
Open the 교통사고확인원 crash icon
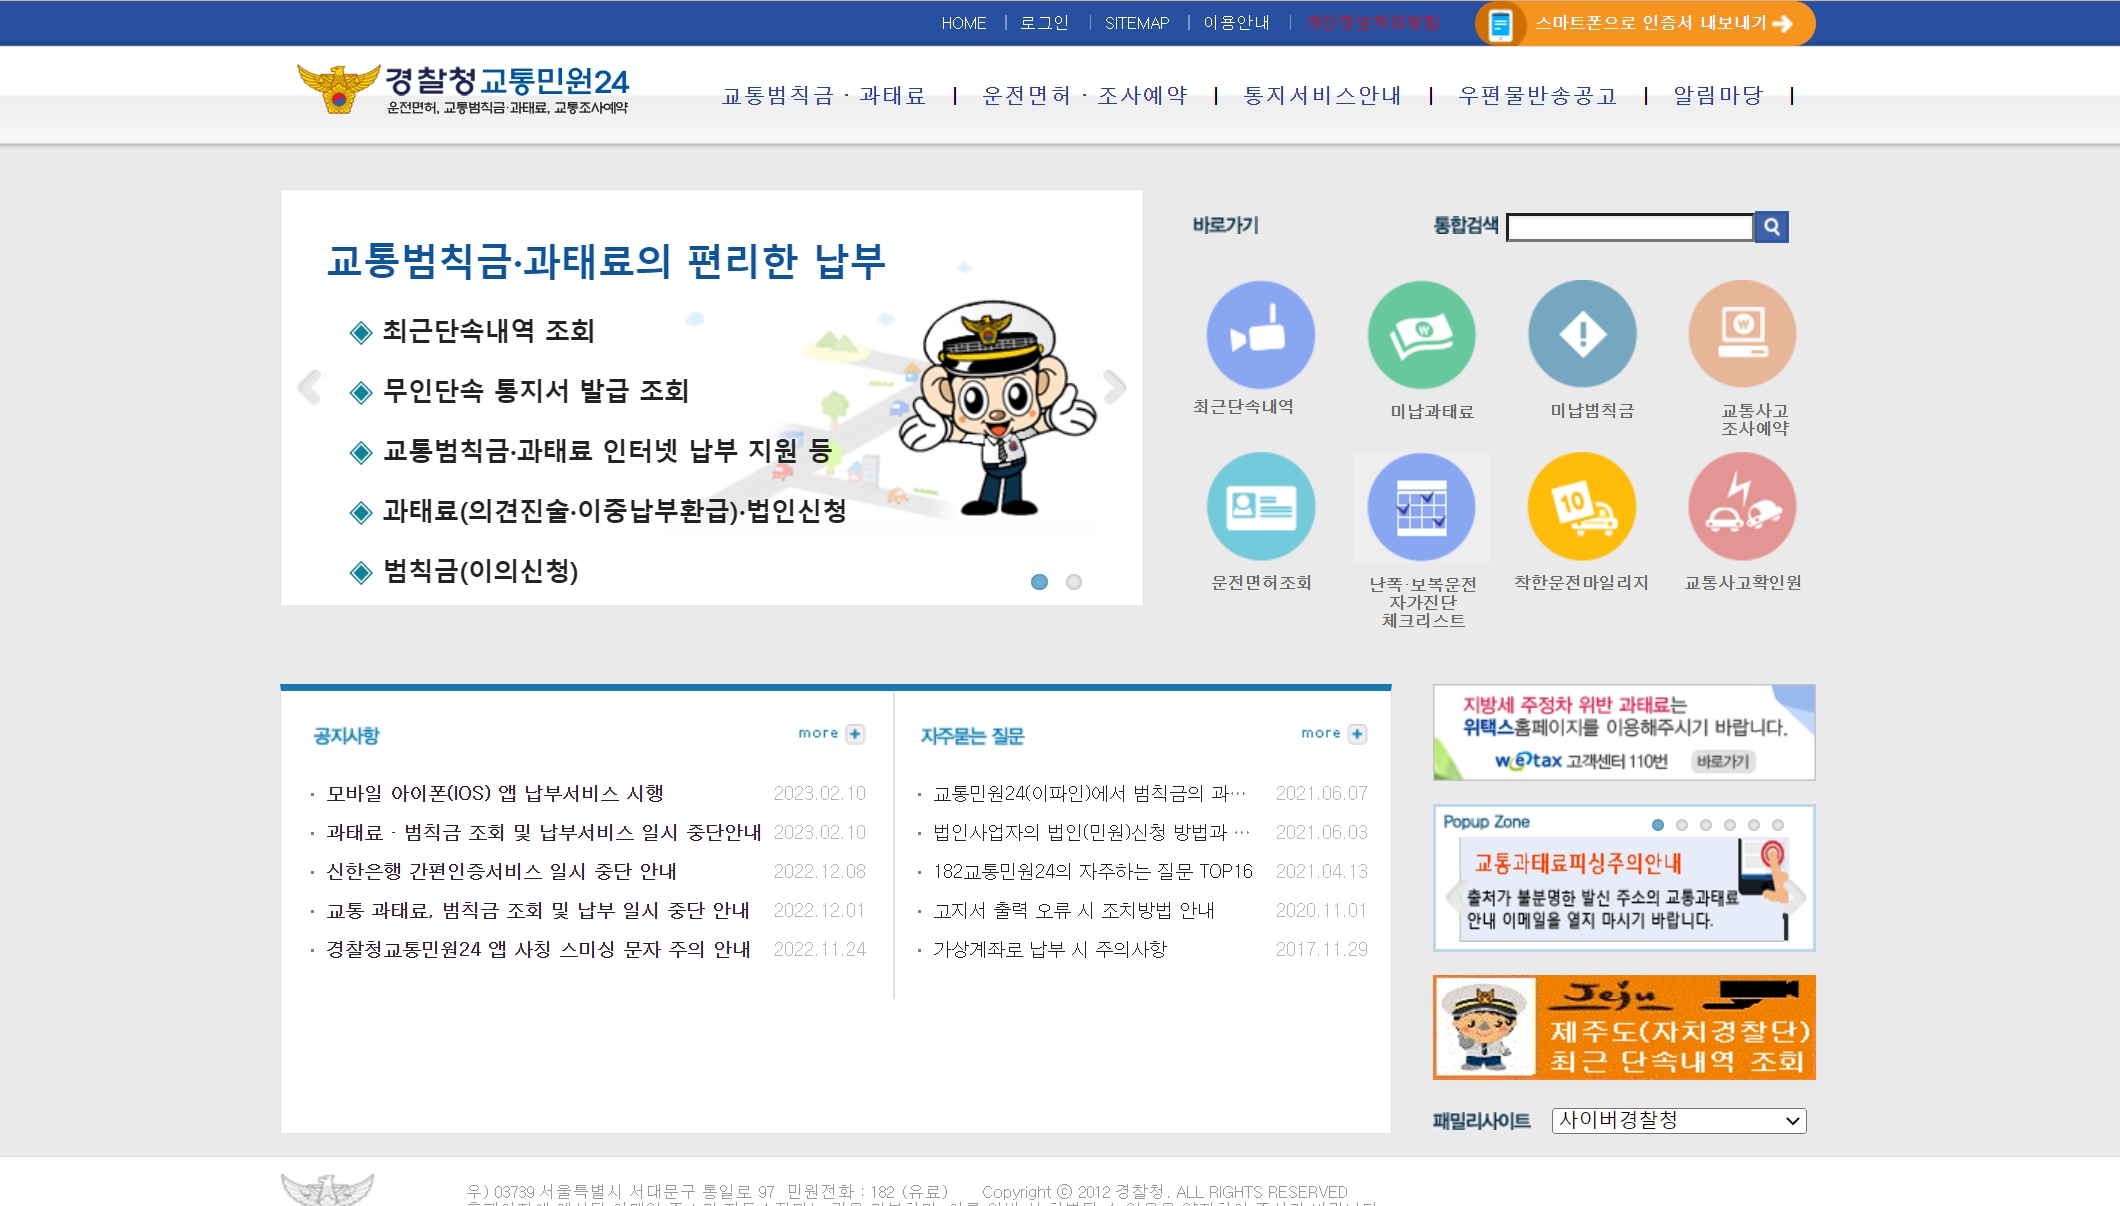[1742, 506]
